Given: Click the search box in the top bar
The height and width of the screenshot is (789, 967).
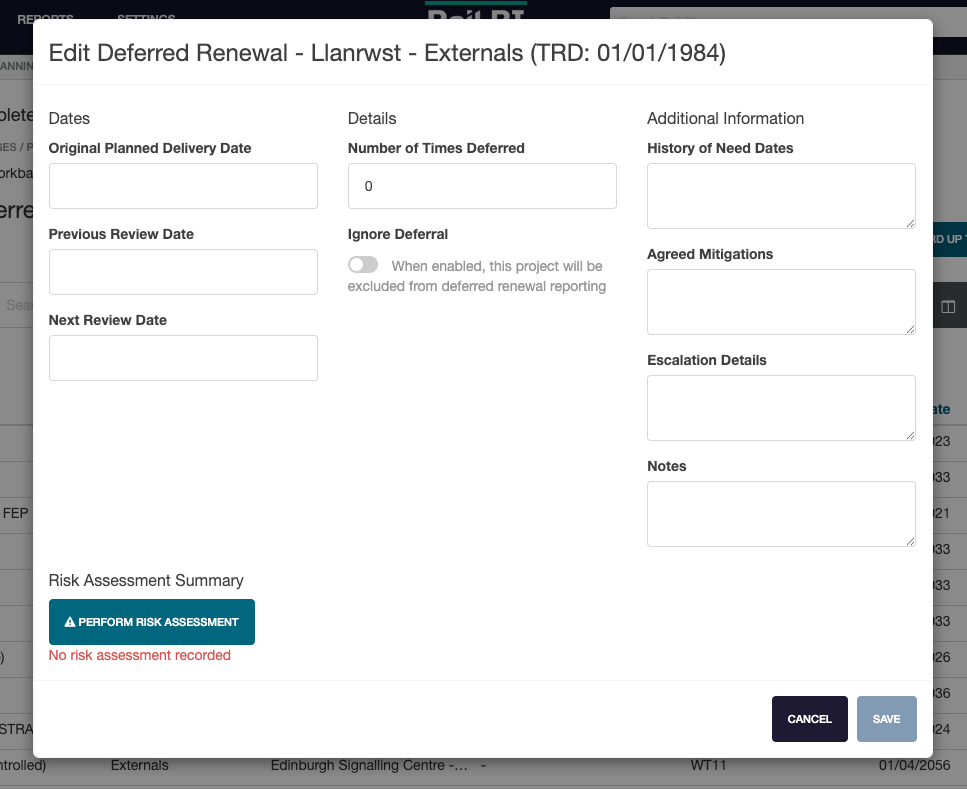Looking at the screenshot, I should click(x=780, y=19).
